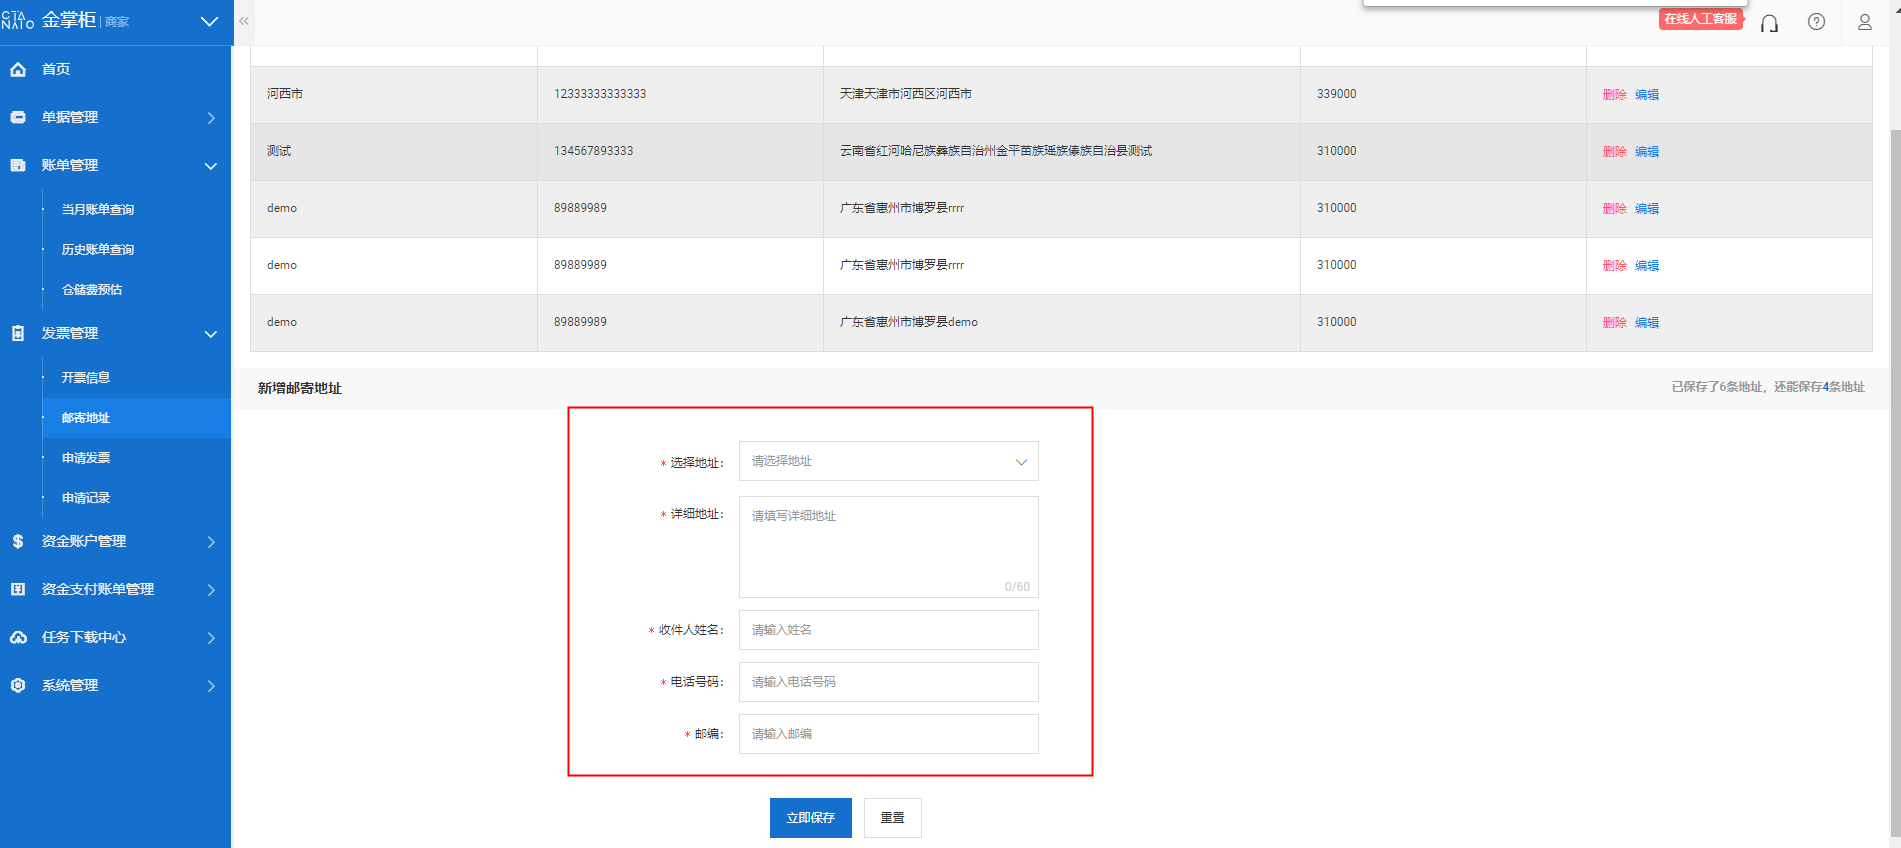The width and height of the screenshot is (1901, 848).
Task: Open 历史账单查询 menu item
Action: click(x=97, y=249)
